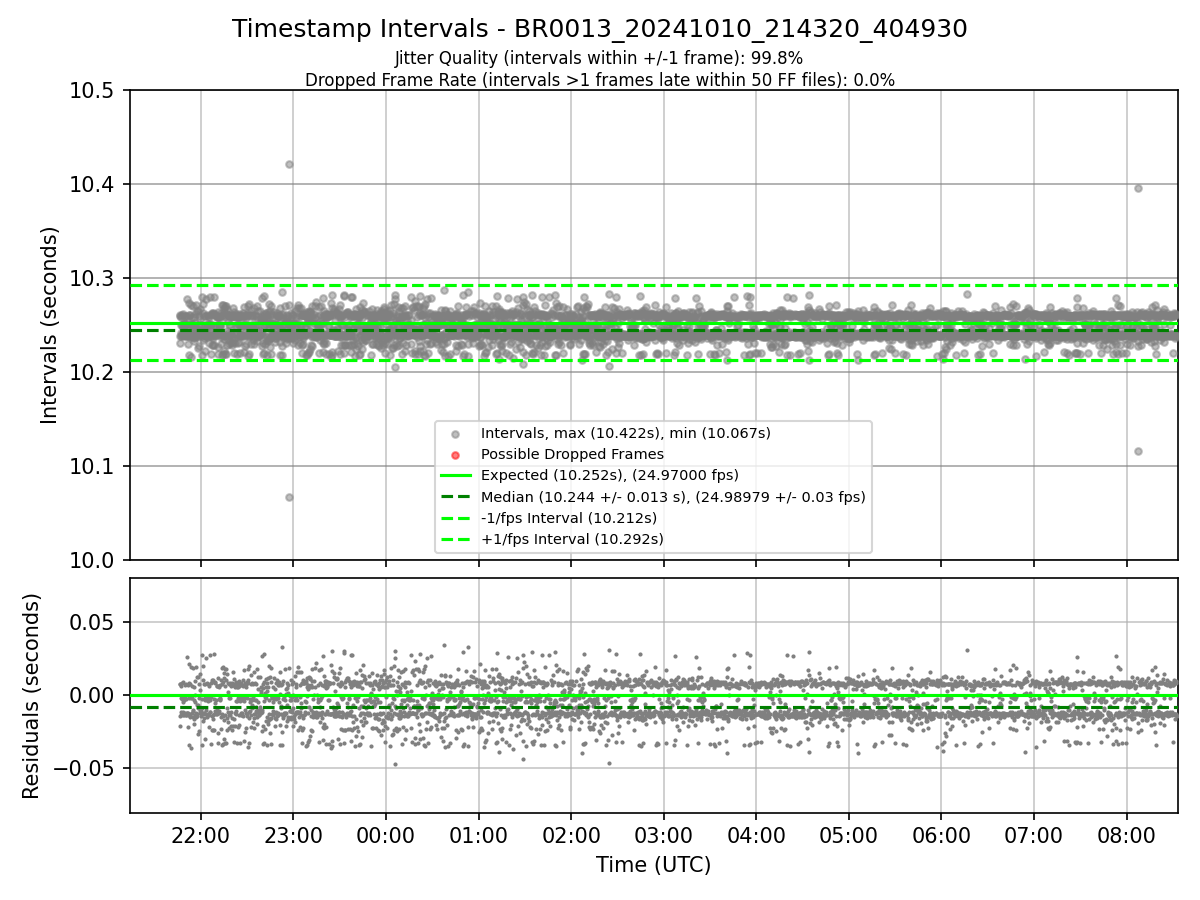Click legend entry 'Intervals, max (10.422s), min (10.067s)'
1200x900 pixels.
pyautogui.click(x=626, y=433)
